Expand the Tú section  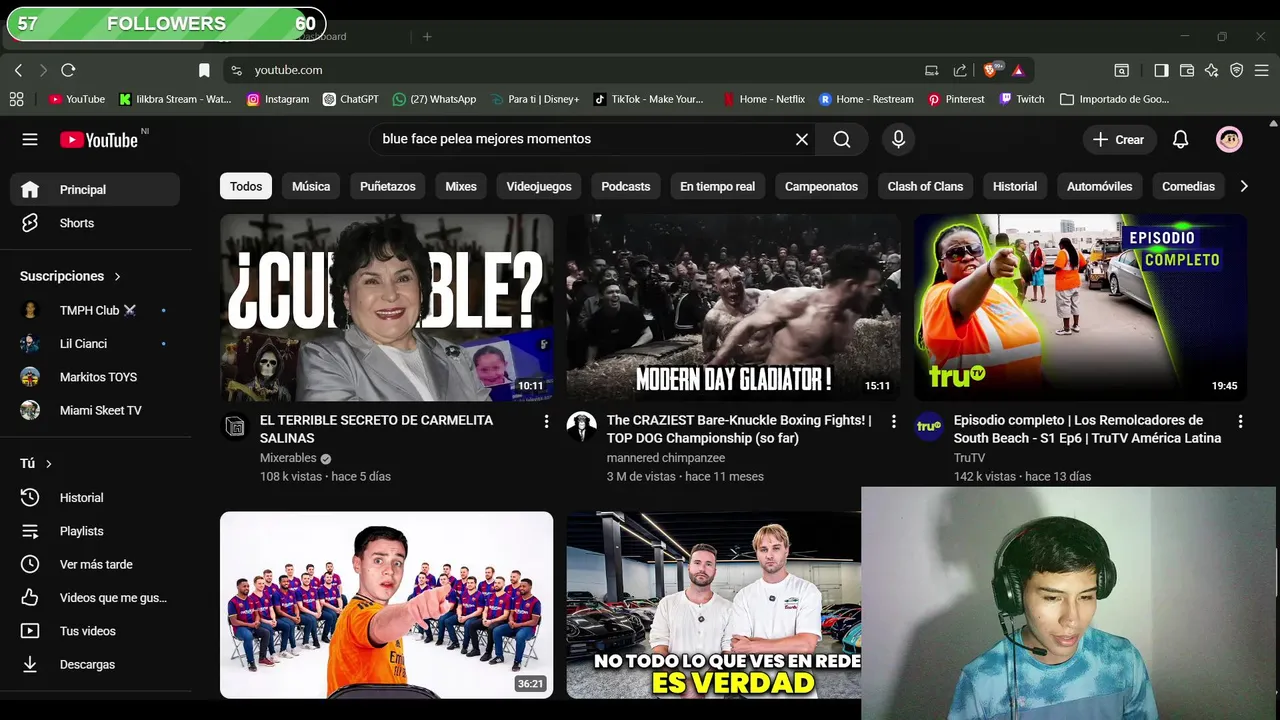click(x=36, y=463)
